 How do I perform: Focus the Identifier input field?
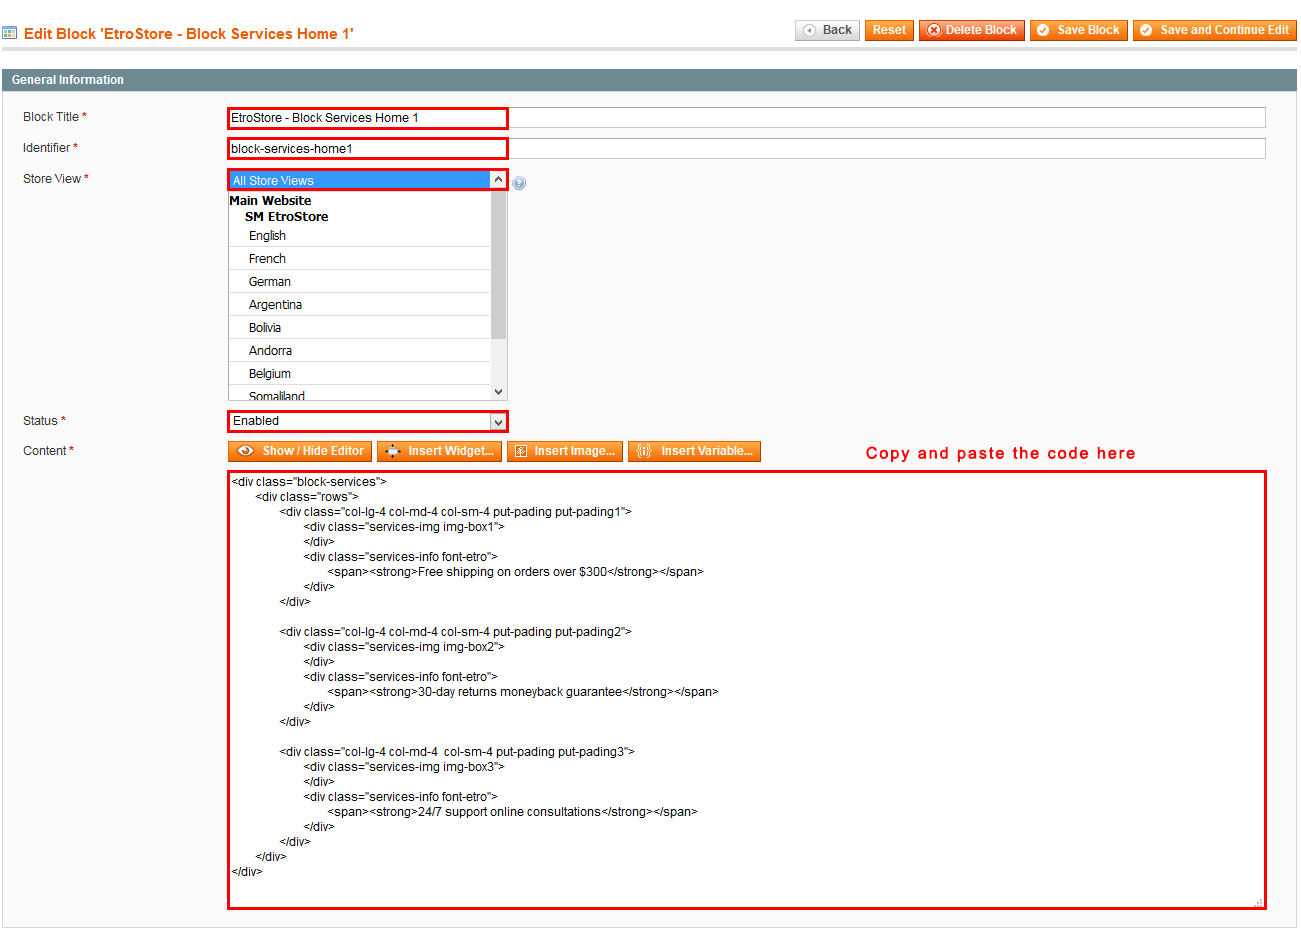point(747,149)
